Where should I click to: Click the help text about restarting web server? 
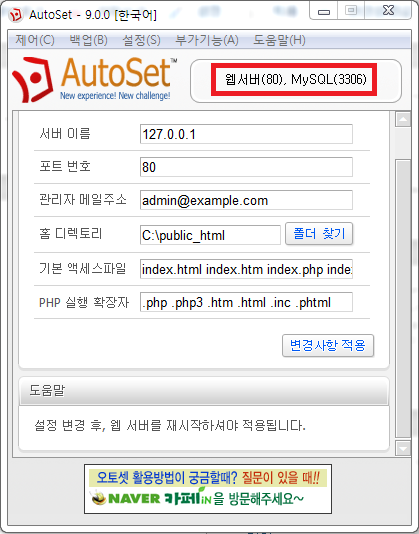170,426
